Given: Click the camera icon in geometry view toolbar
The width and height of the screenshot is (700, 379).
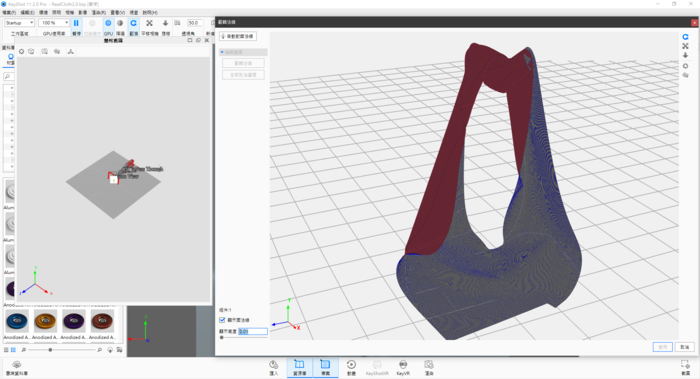Looking at the screenshot, I should (x=57, y=51).
